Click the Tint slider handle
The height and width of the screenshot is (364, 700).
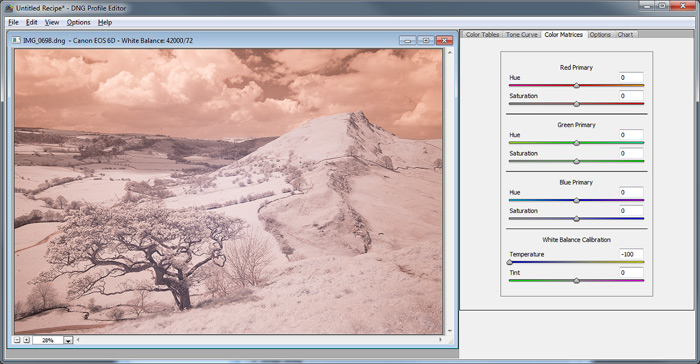[576, 280]
